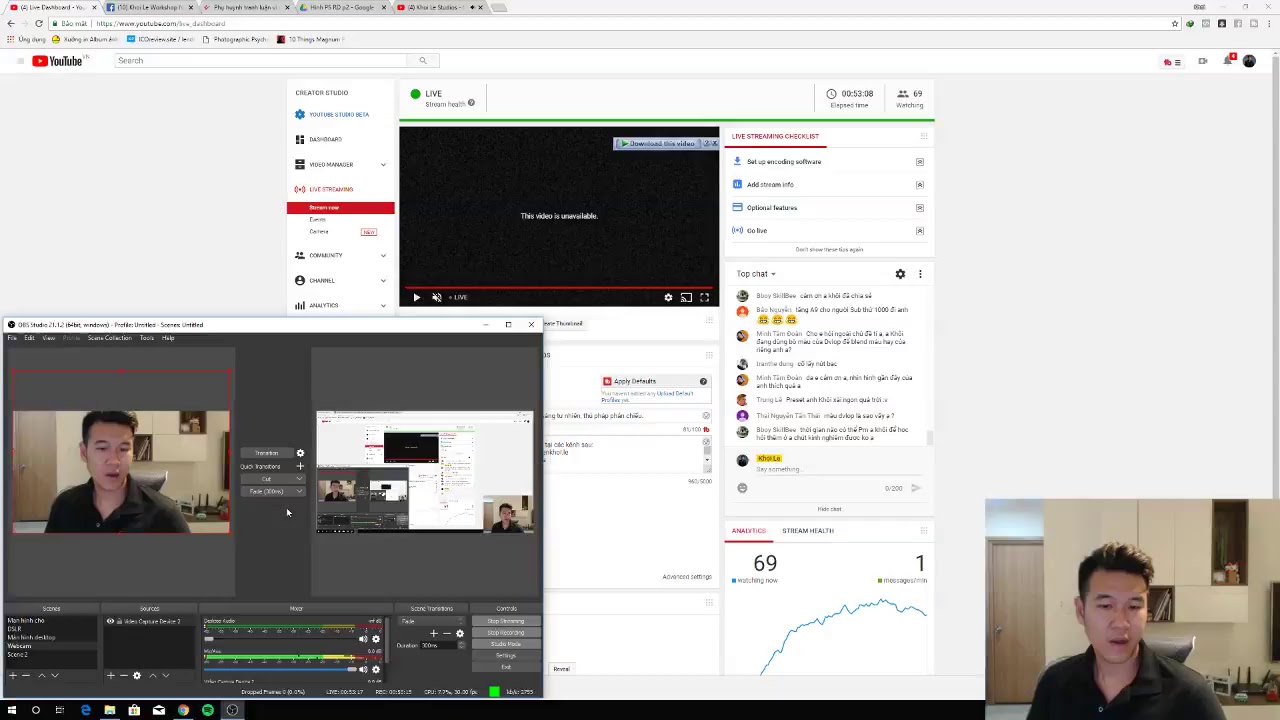Screen dimensions: 1280x720
Task: Click the YouTube logo in header
Action: pos(57,61)
